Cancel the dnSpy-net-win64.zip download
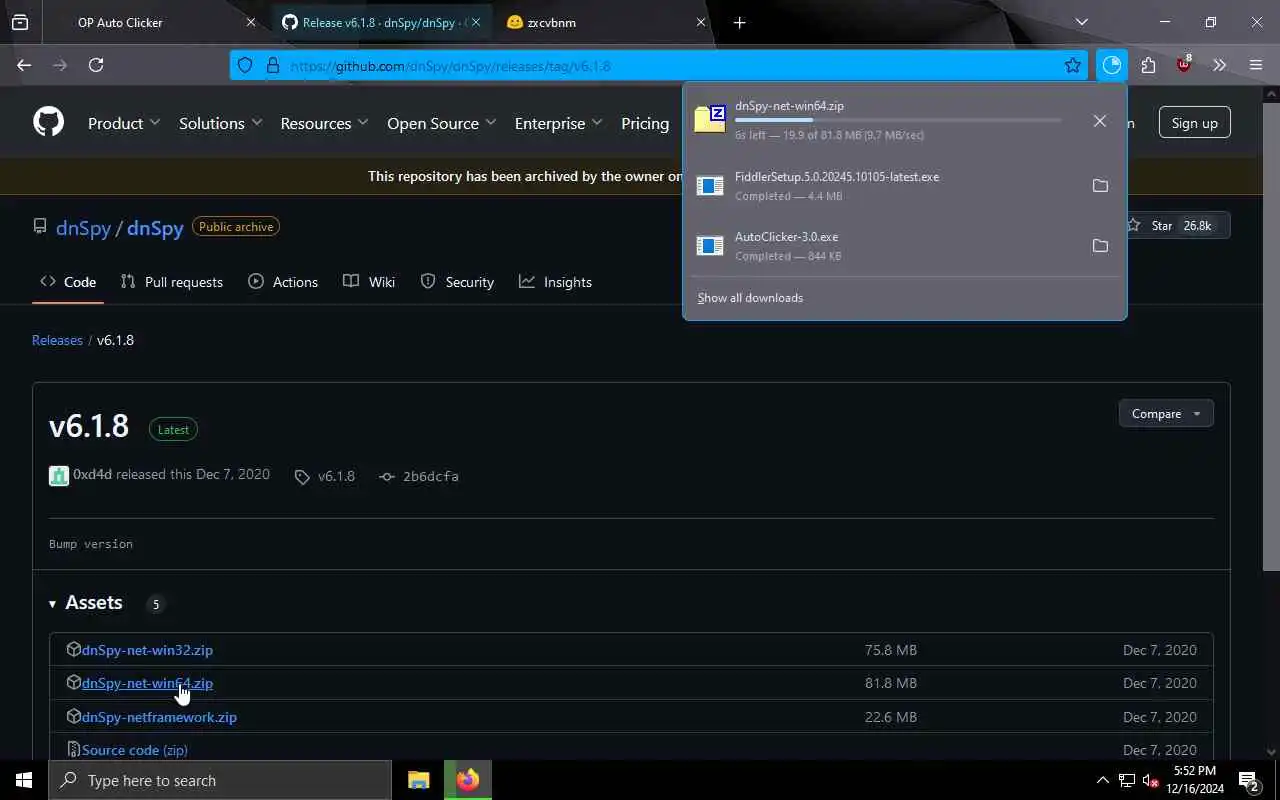 pos(1099,120)
